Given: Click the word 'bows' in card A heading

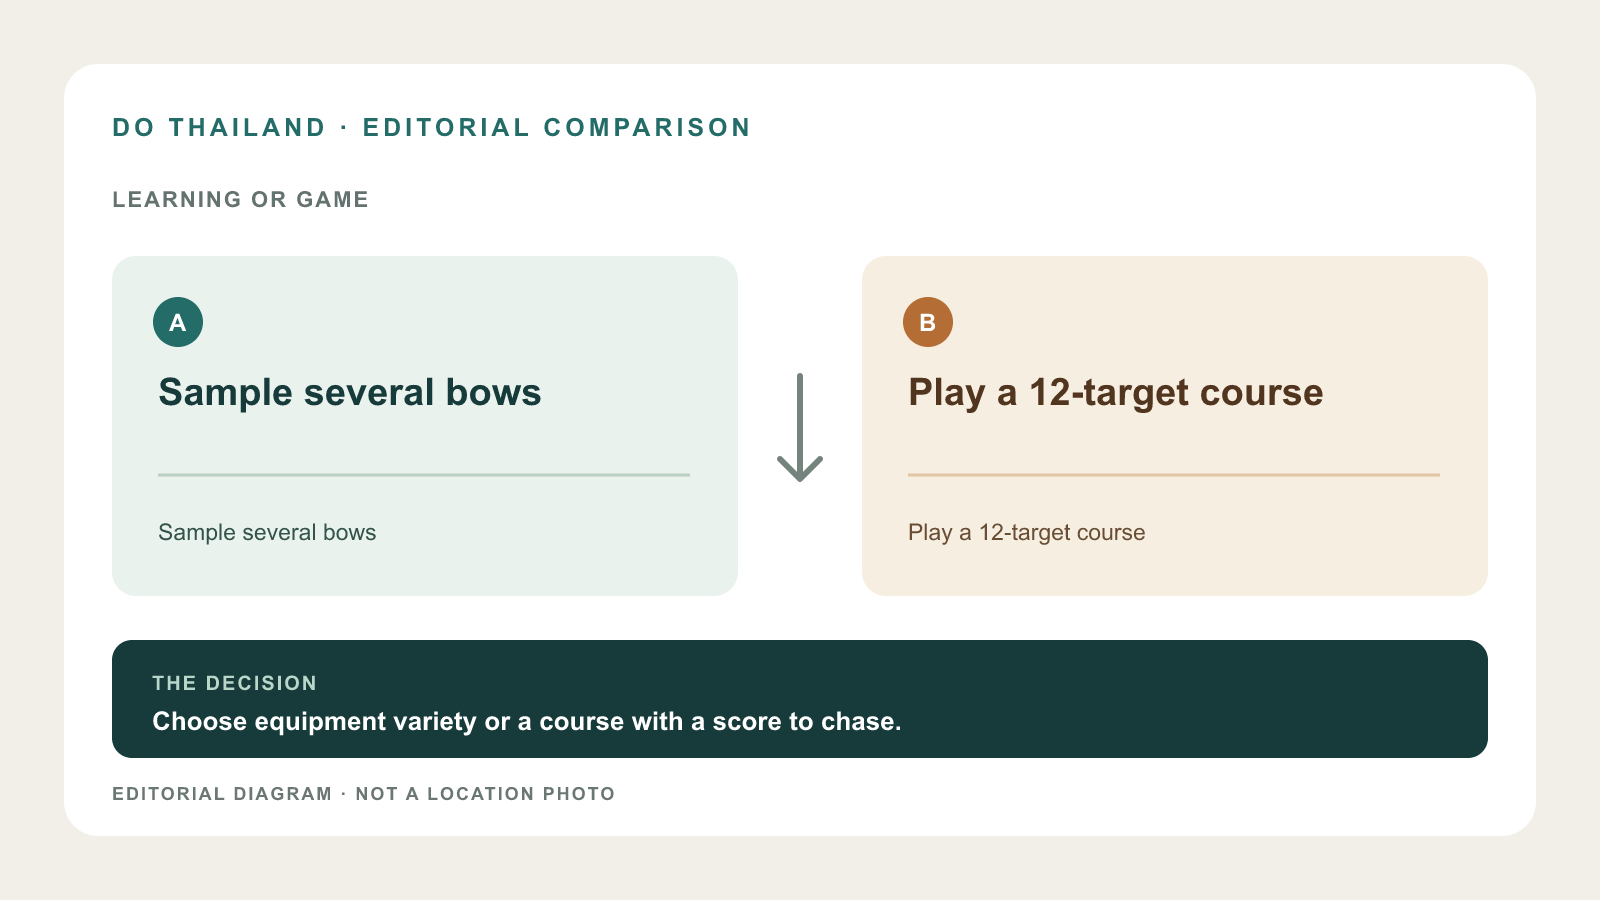Looking at the screenshot, I should (494, 392).
